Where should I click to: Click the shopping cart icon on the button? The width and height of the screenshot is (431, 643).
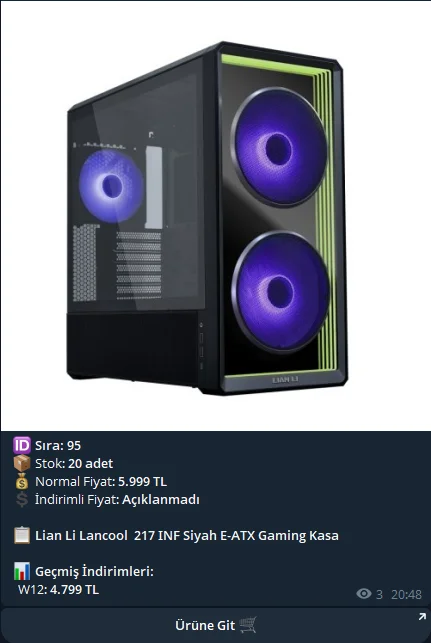pos(248,625)
